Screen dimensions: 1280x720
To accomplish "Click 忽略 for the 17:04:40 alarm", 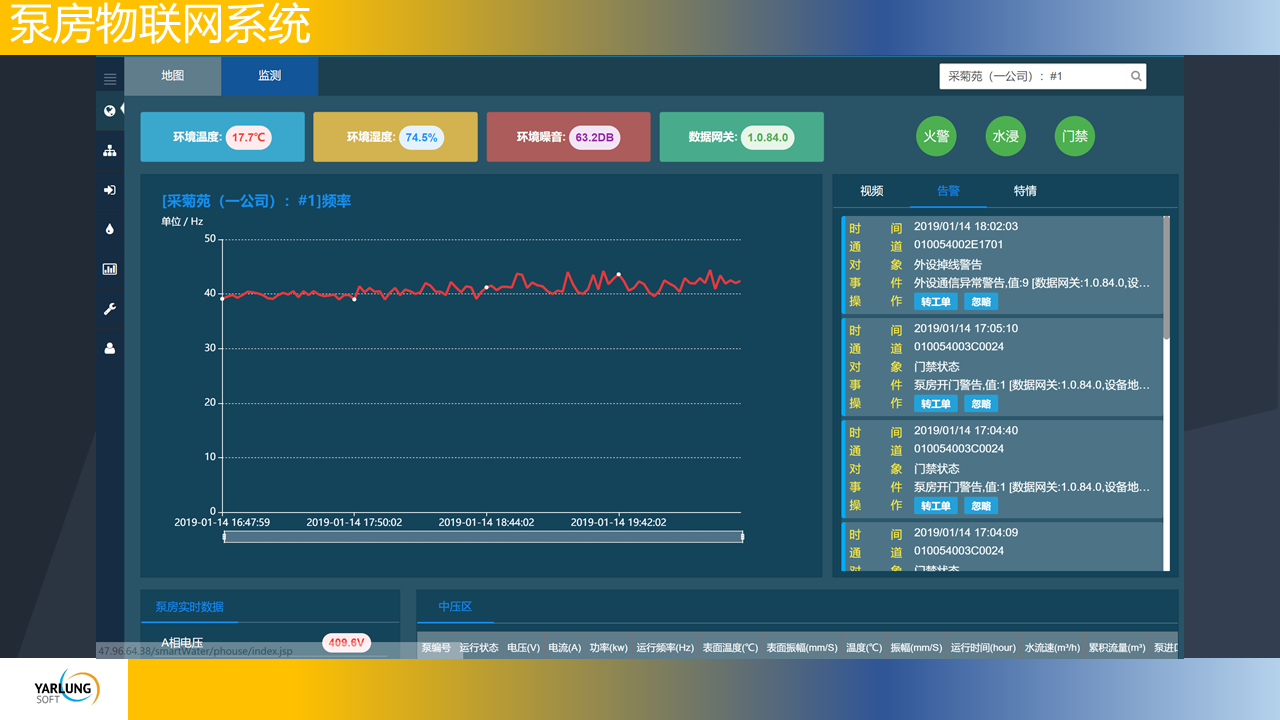I will tap(981, 506).
